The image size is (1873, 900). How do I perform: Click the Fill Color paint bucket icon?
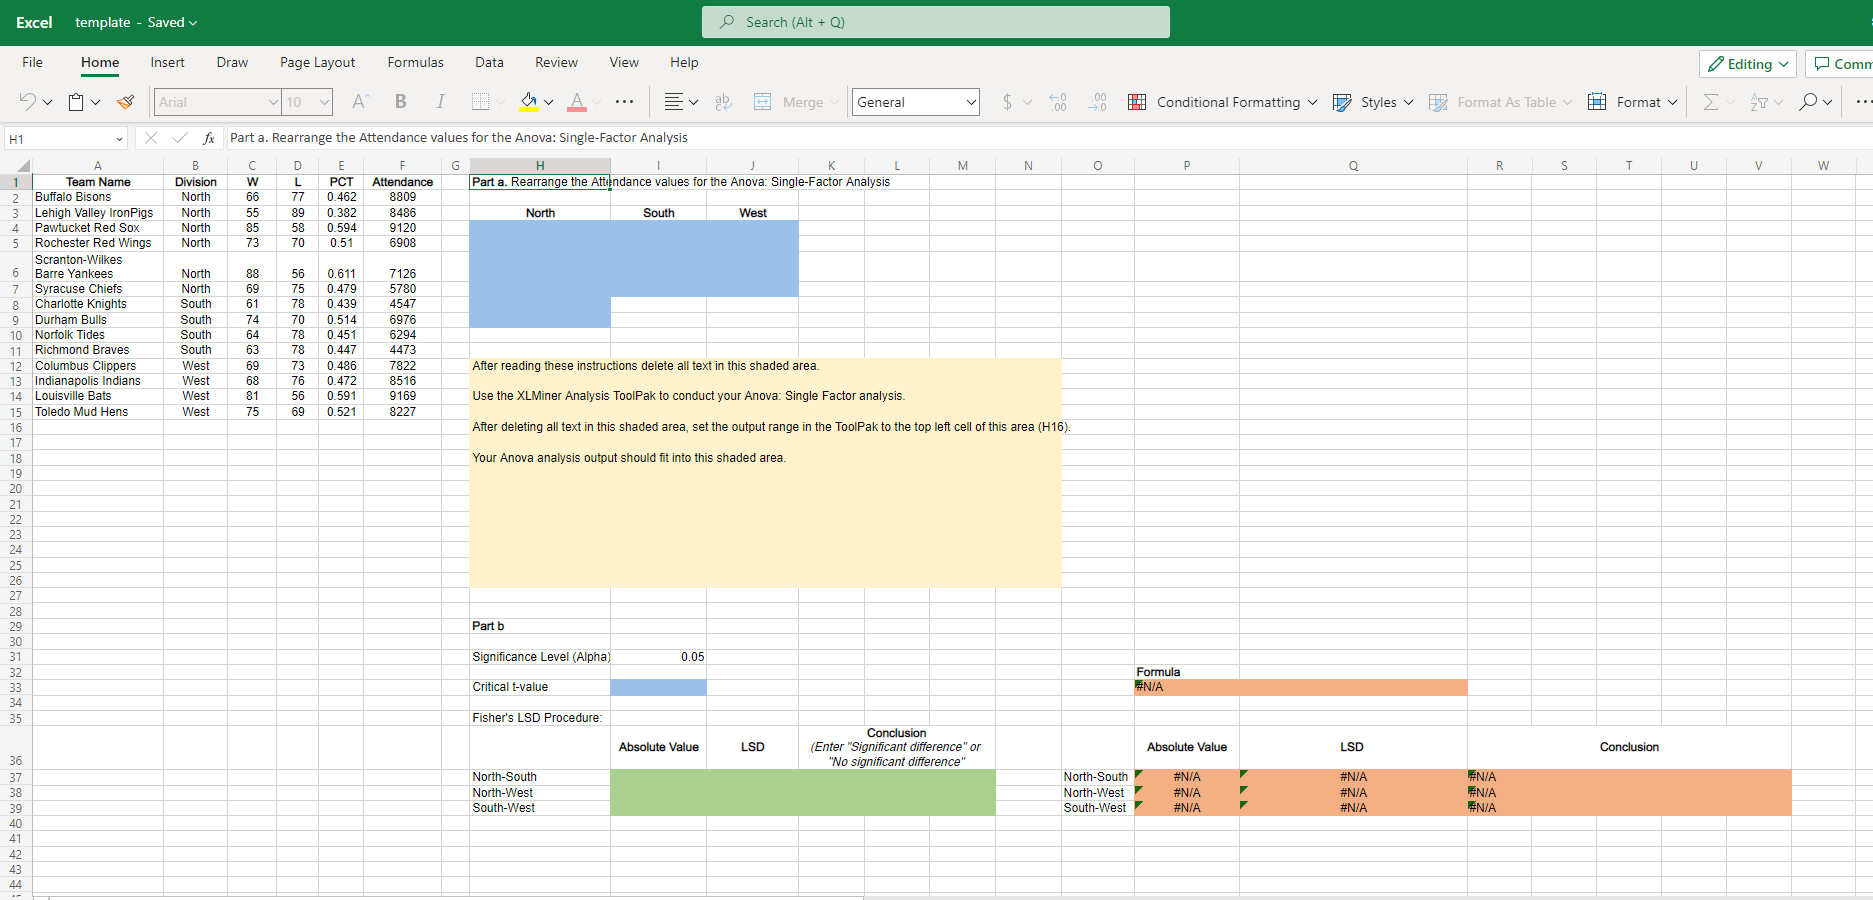531,101
